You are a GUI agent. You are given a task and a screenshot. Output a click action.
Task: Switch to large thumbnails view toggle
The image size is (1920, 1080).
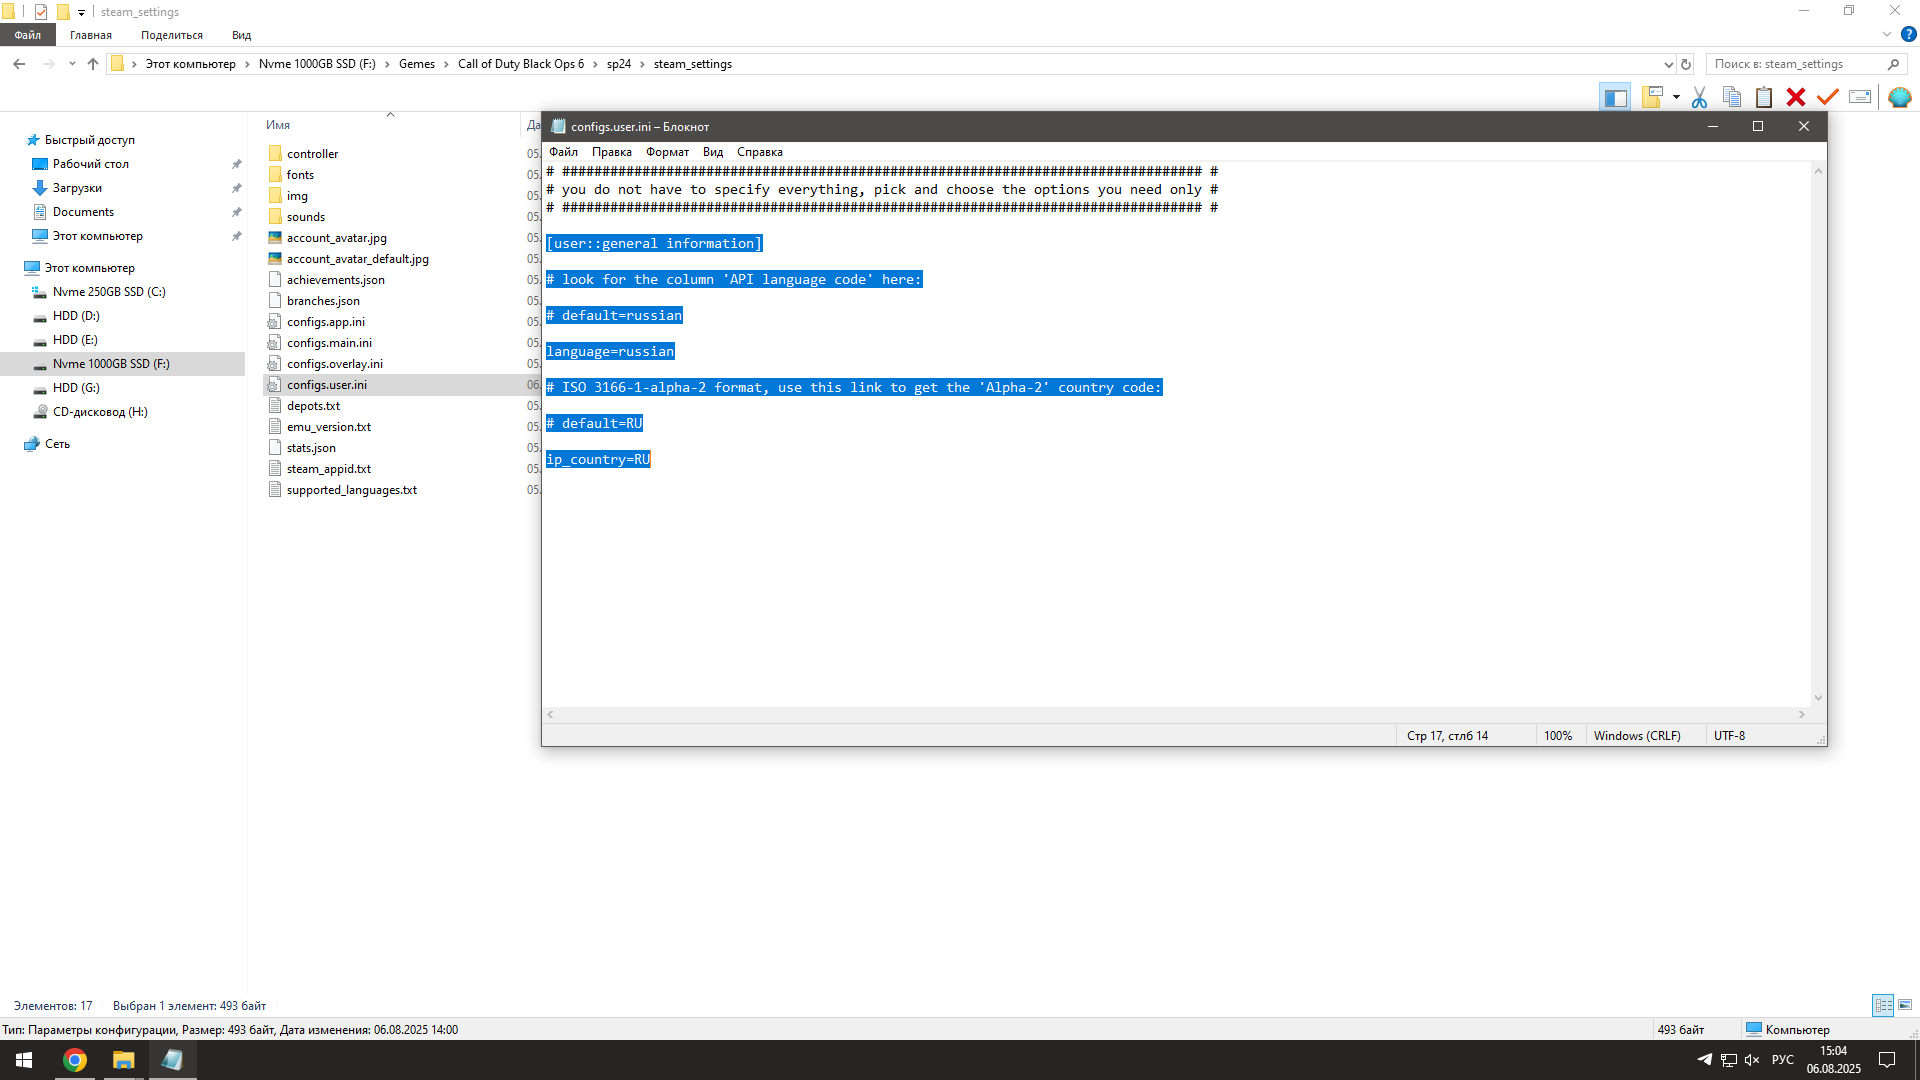(1905, 1005)
